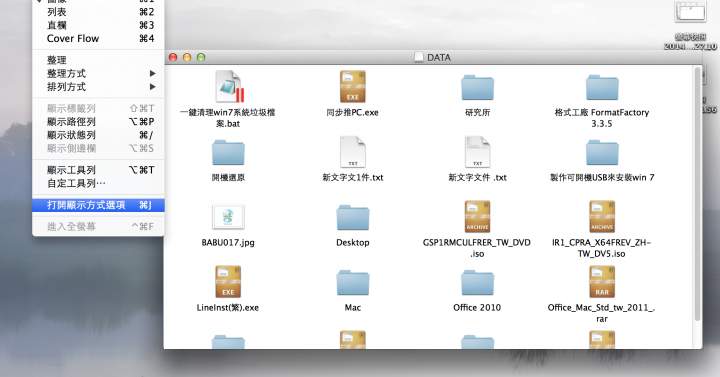Open 自定工具列… menu item
This screenshot has height=377, width=720.
(x=98, y=183)
